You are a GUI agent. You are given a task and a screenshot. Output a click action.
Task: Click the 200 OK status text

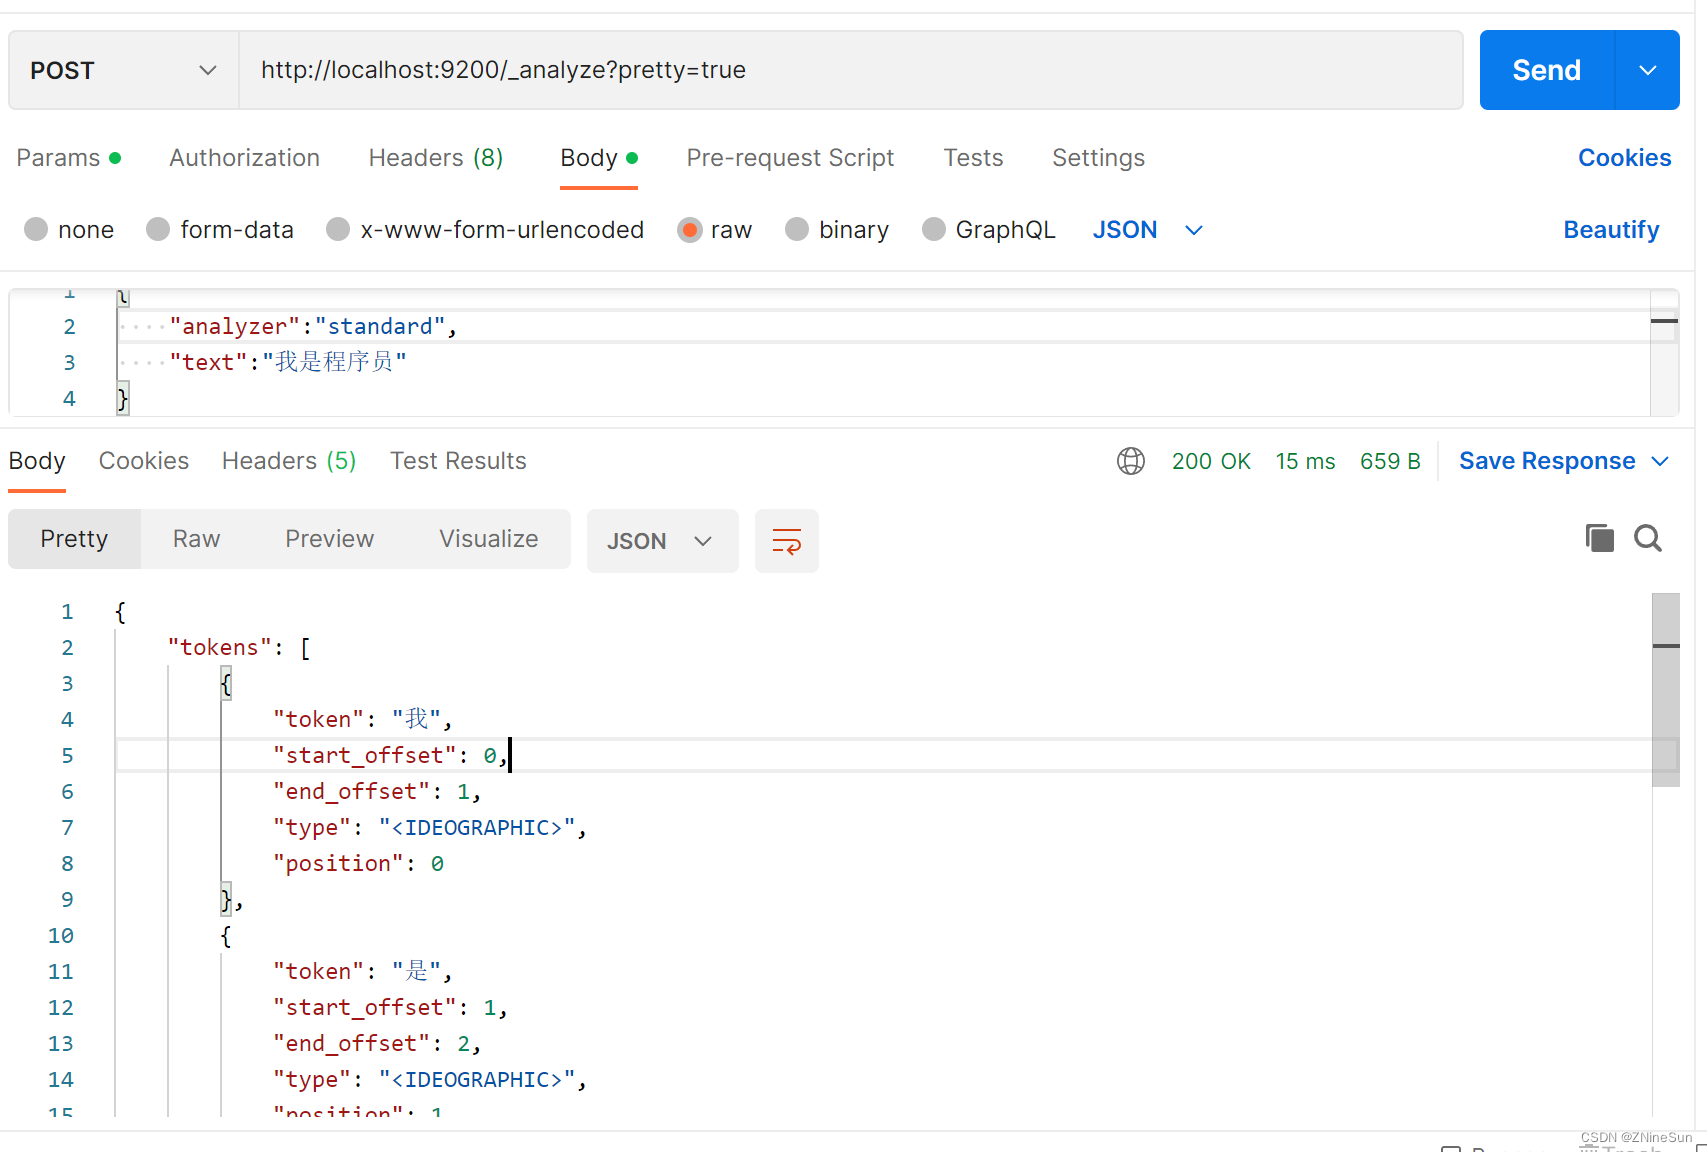(1211, 461)
